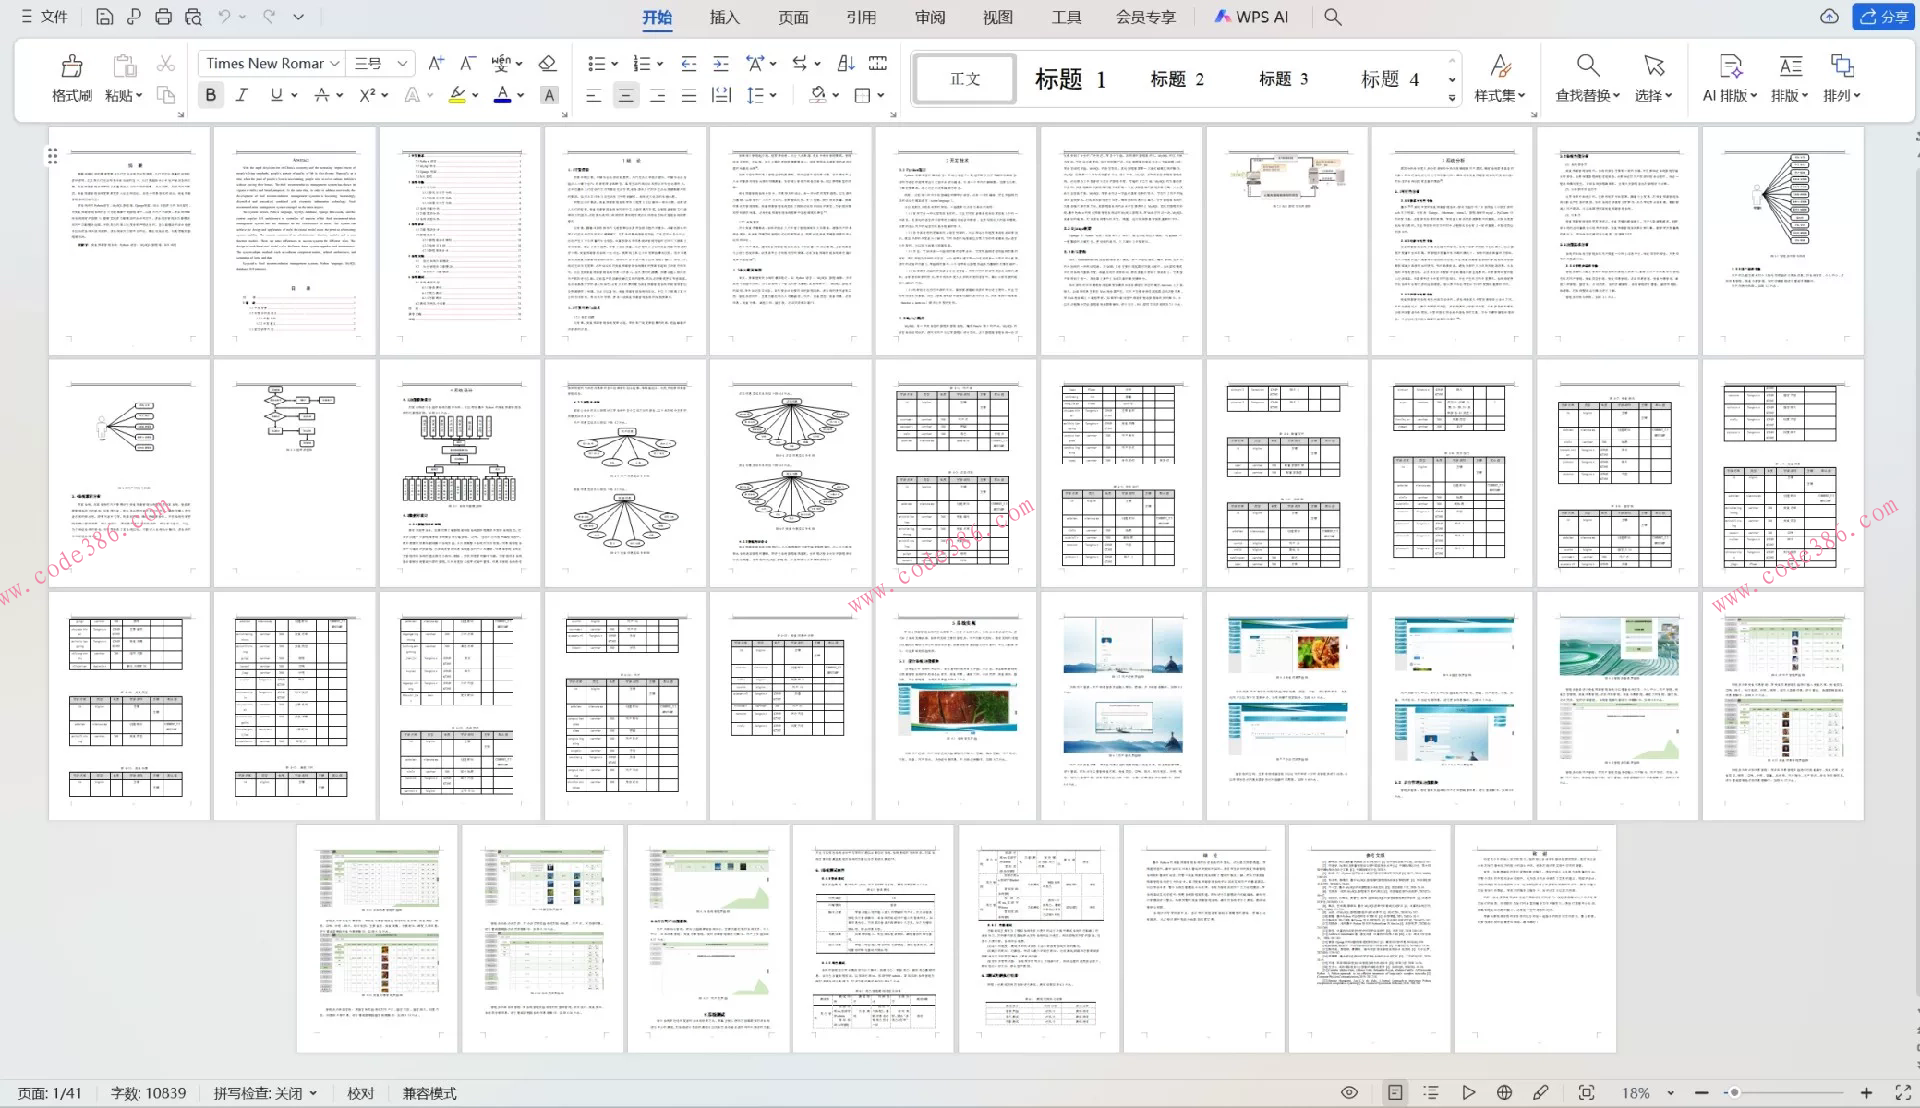
Task: Switch to the 插入 (Insert) tab
Action: click(x=724, y=17)
